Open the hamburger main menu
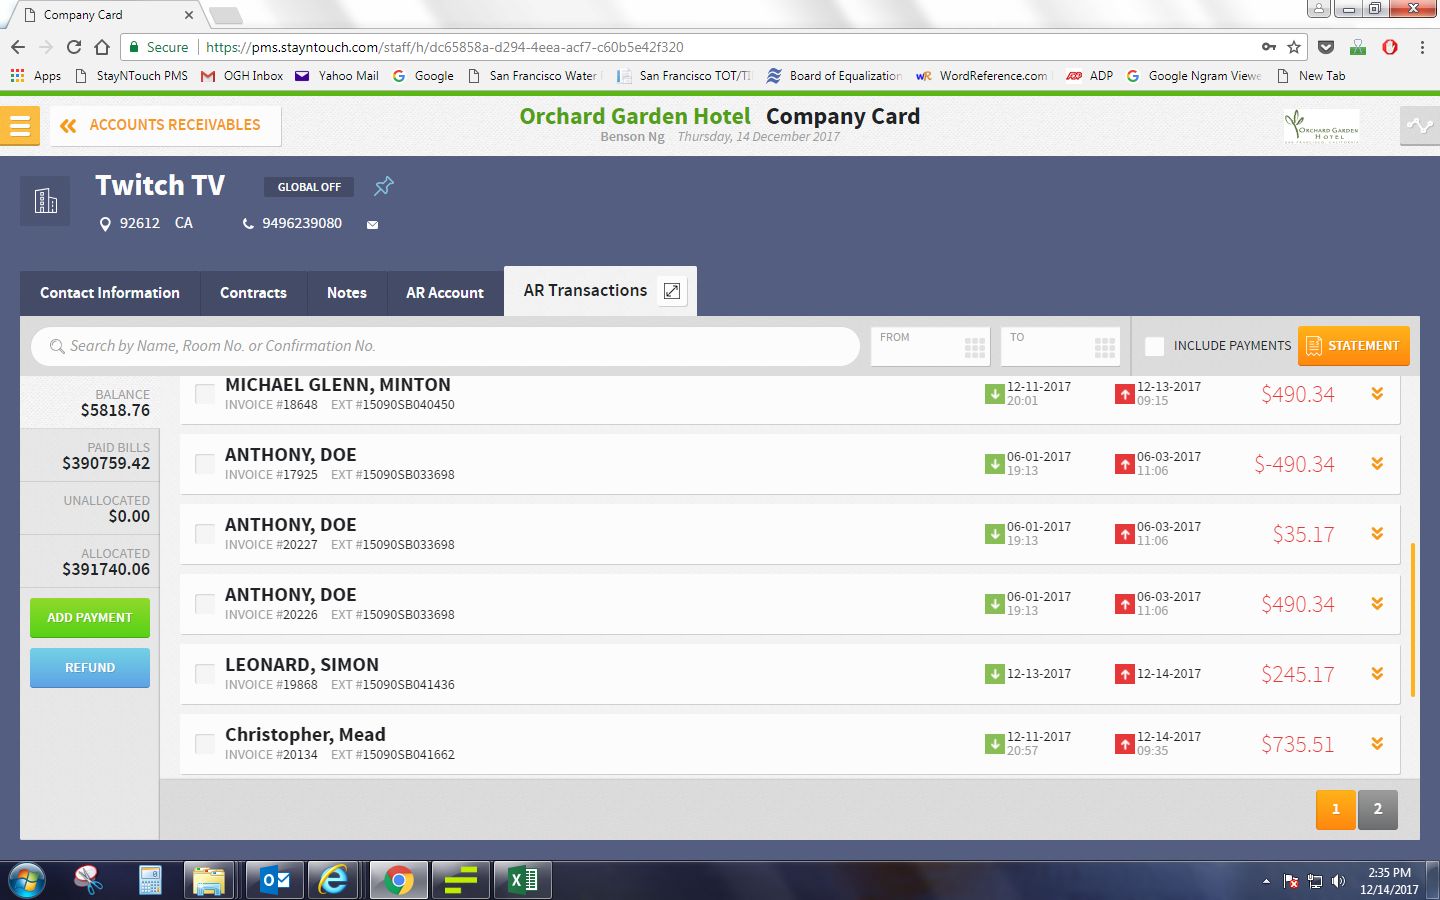Image resolution: width=1440 pixels, height=900 pixels. 19,126
